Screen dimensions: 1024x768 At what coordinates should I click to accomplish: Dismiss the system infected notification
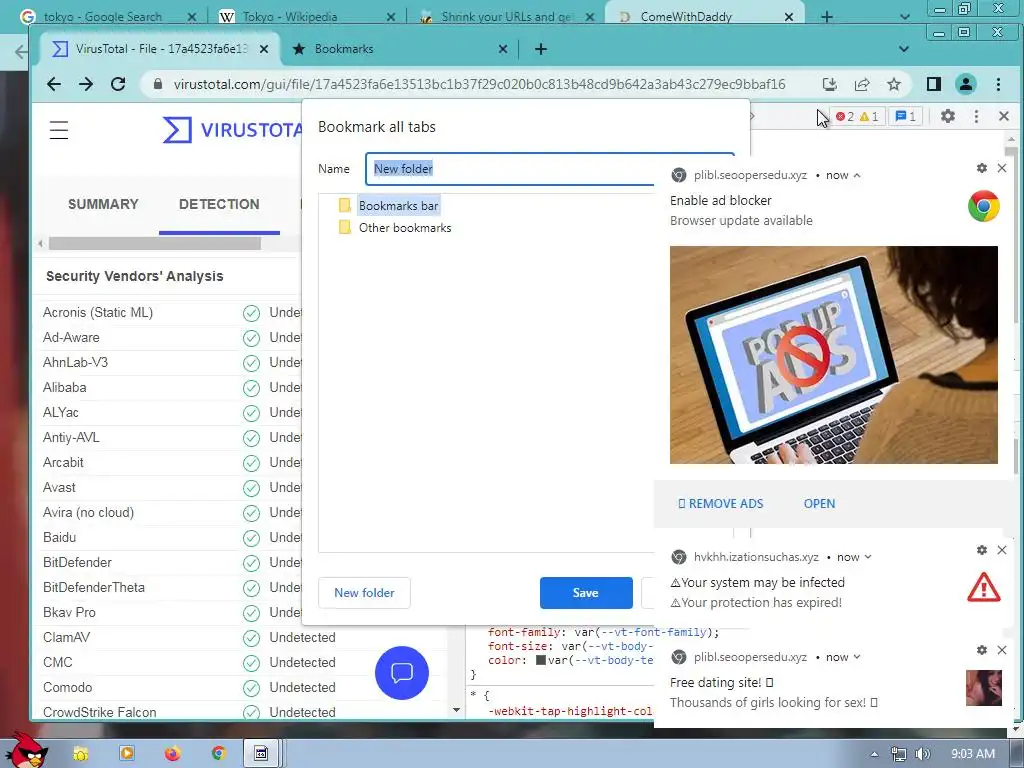tap(1002, 550)
